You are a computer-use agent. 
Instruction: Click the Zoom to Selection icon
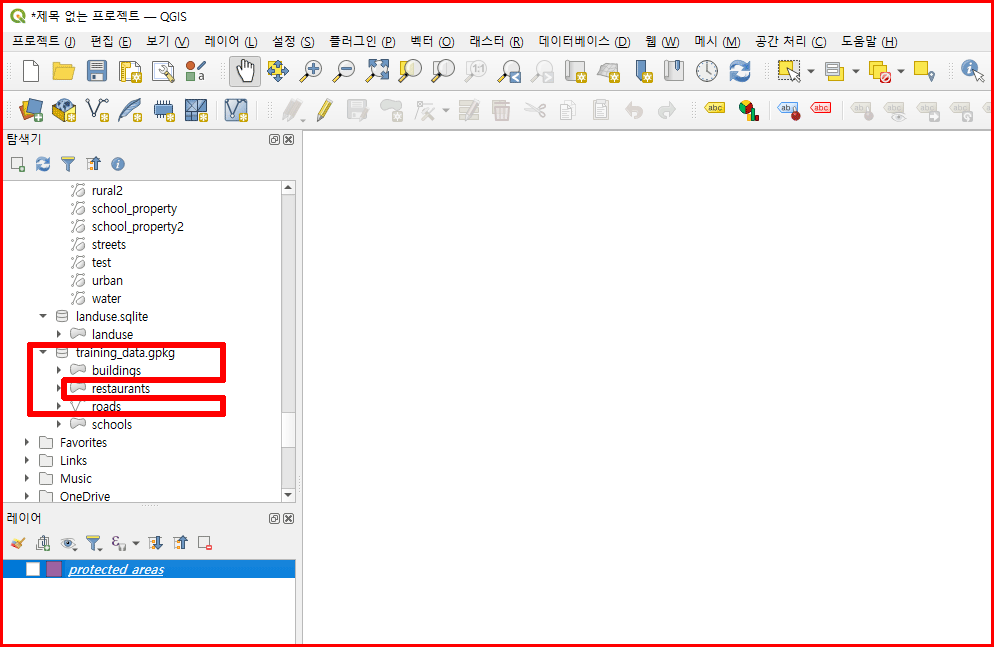[410, 71]
